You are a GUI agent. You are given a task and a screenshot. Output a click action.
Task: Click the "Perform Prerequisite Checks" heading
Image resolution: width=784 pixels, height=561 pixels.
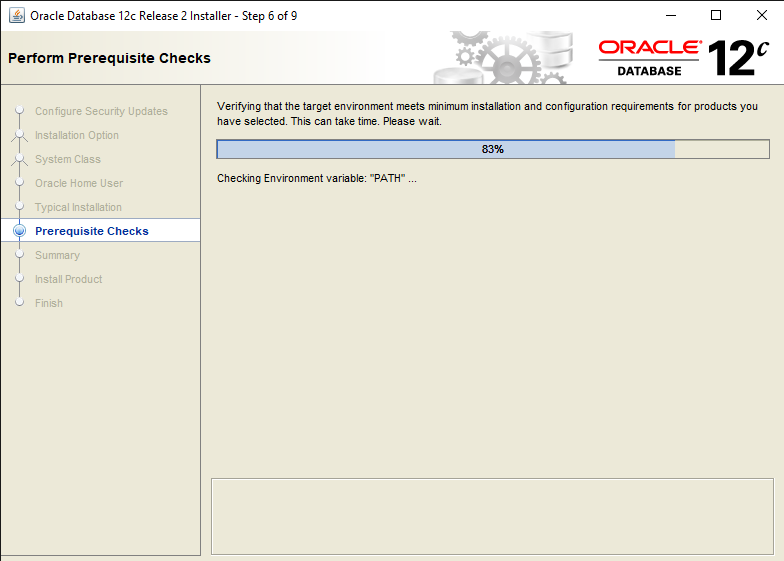[x=109, y=58]
